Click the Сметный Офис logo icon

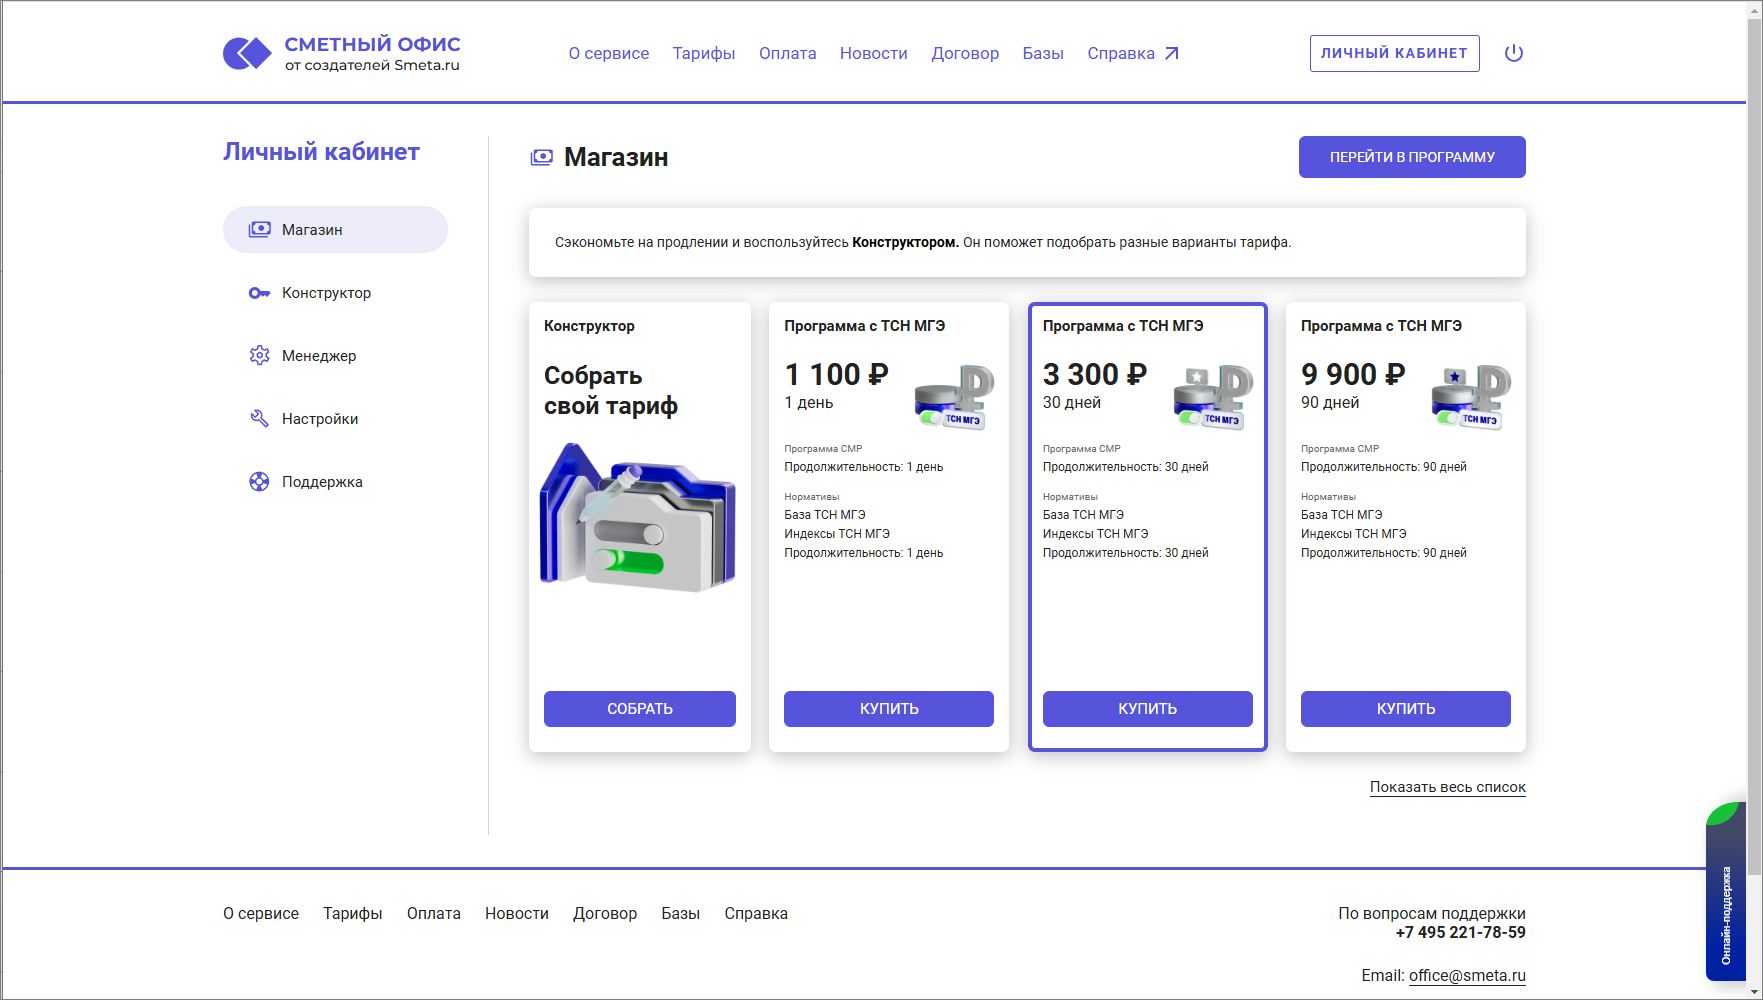point(247,53)
